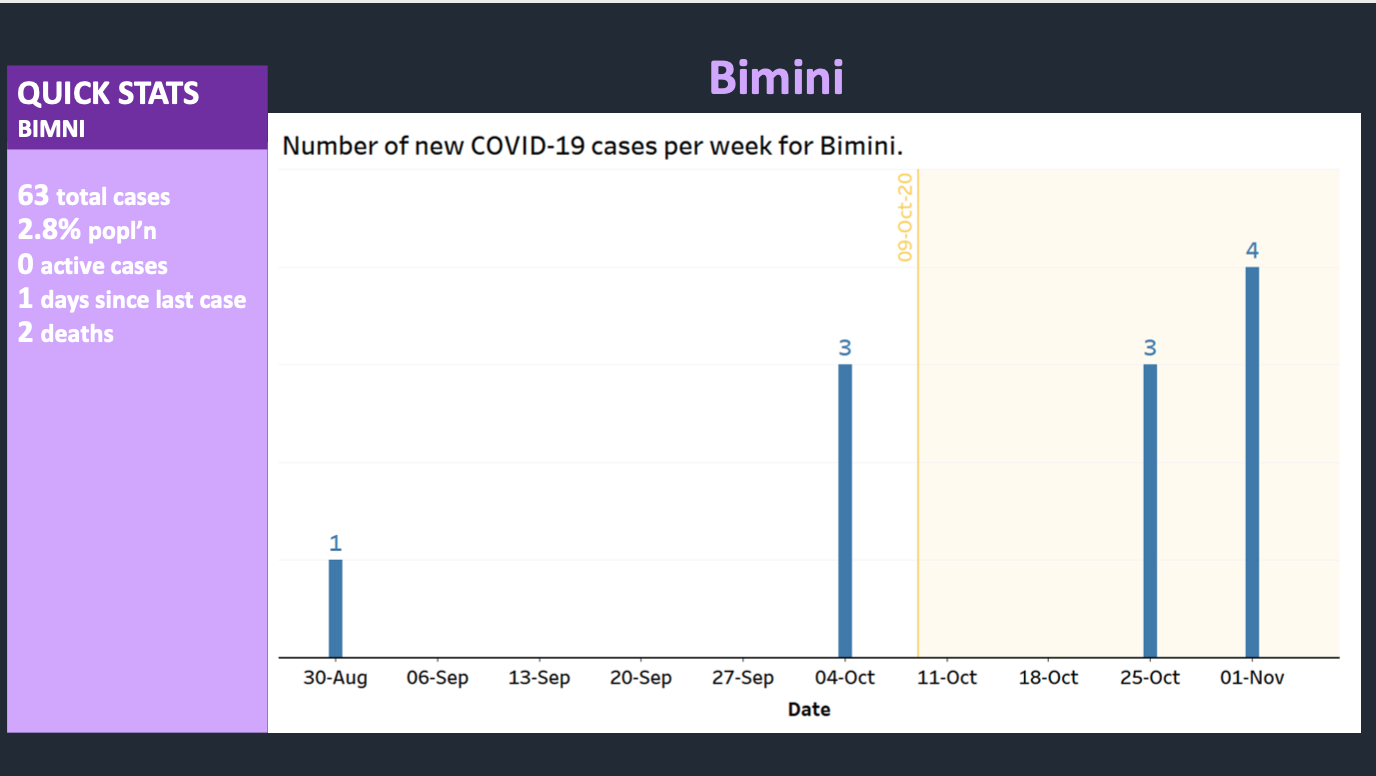Select the 01-Nov bar showing four cases
Screen dimensions: 1376x776
[1252, 462]
